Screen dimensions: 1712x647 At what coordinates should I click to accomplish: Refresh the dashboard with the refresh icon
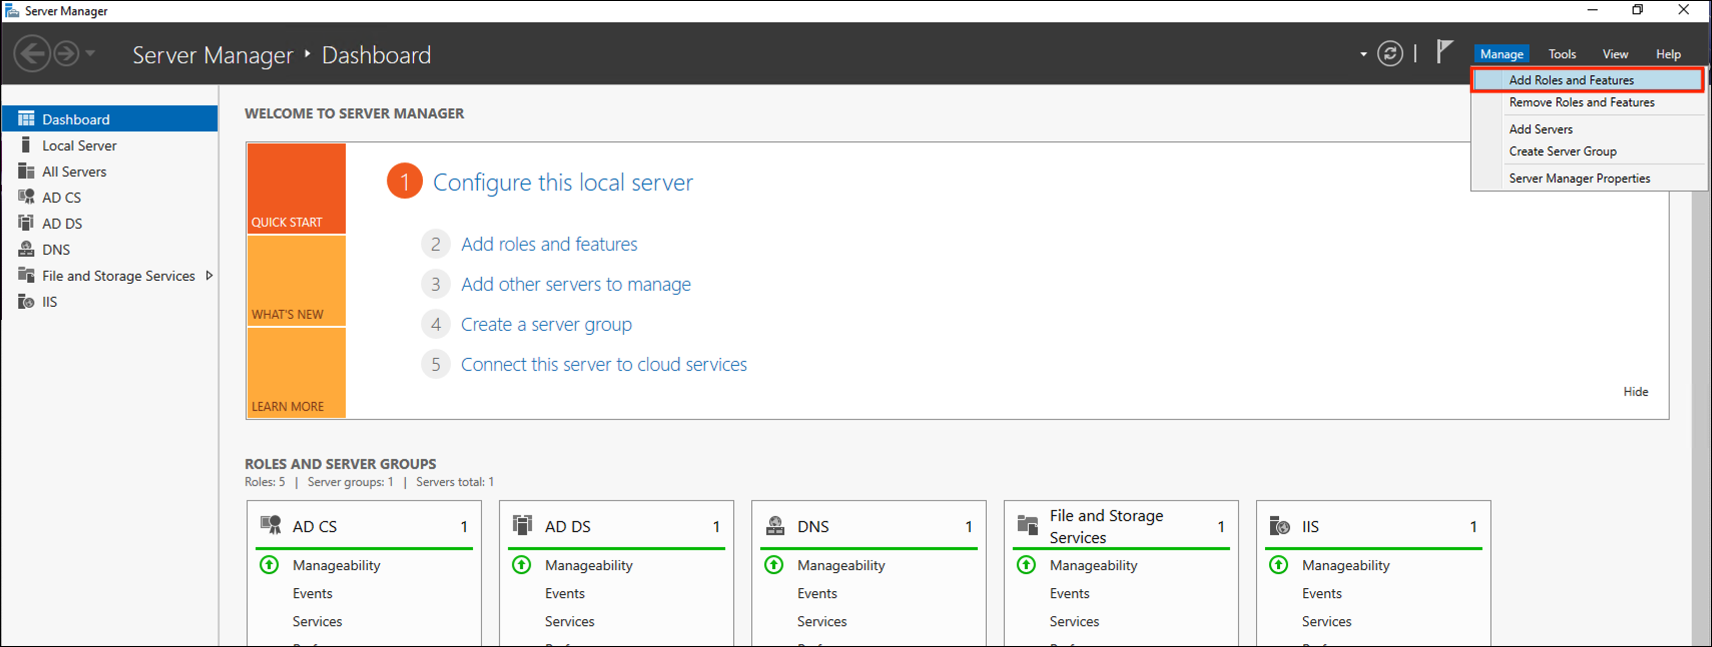[x=1390, y=54]
